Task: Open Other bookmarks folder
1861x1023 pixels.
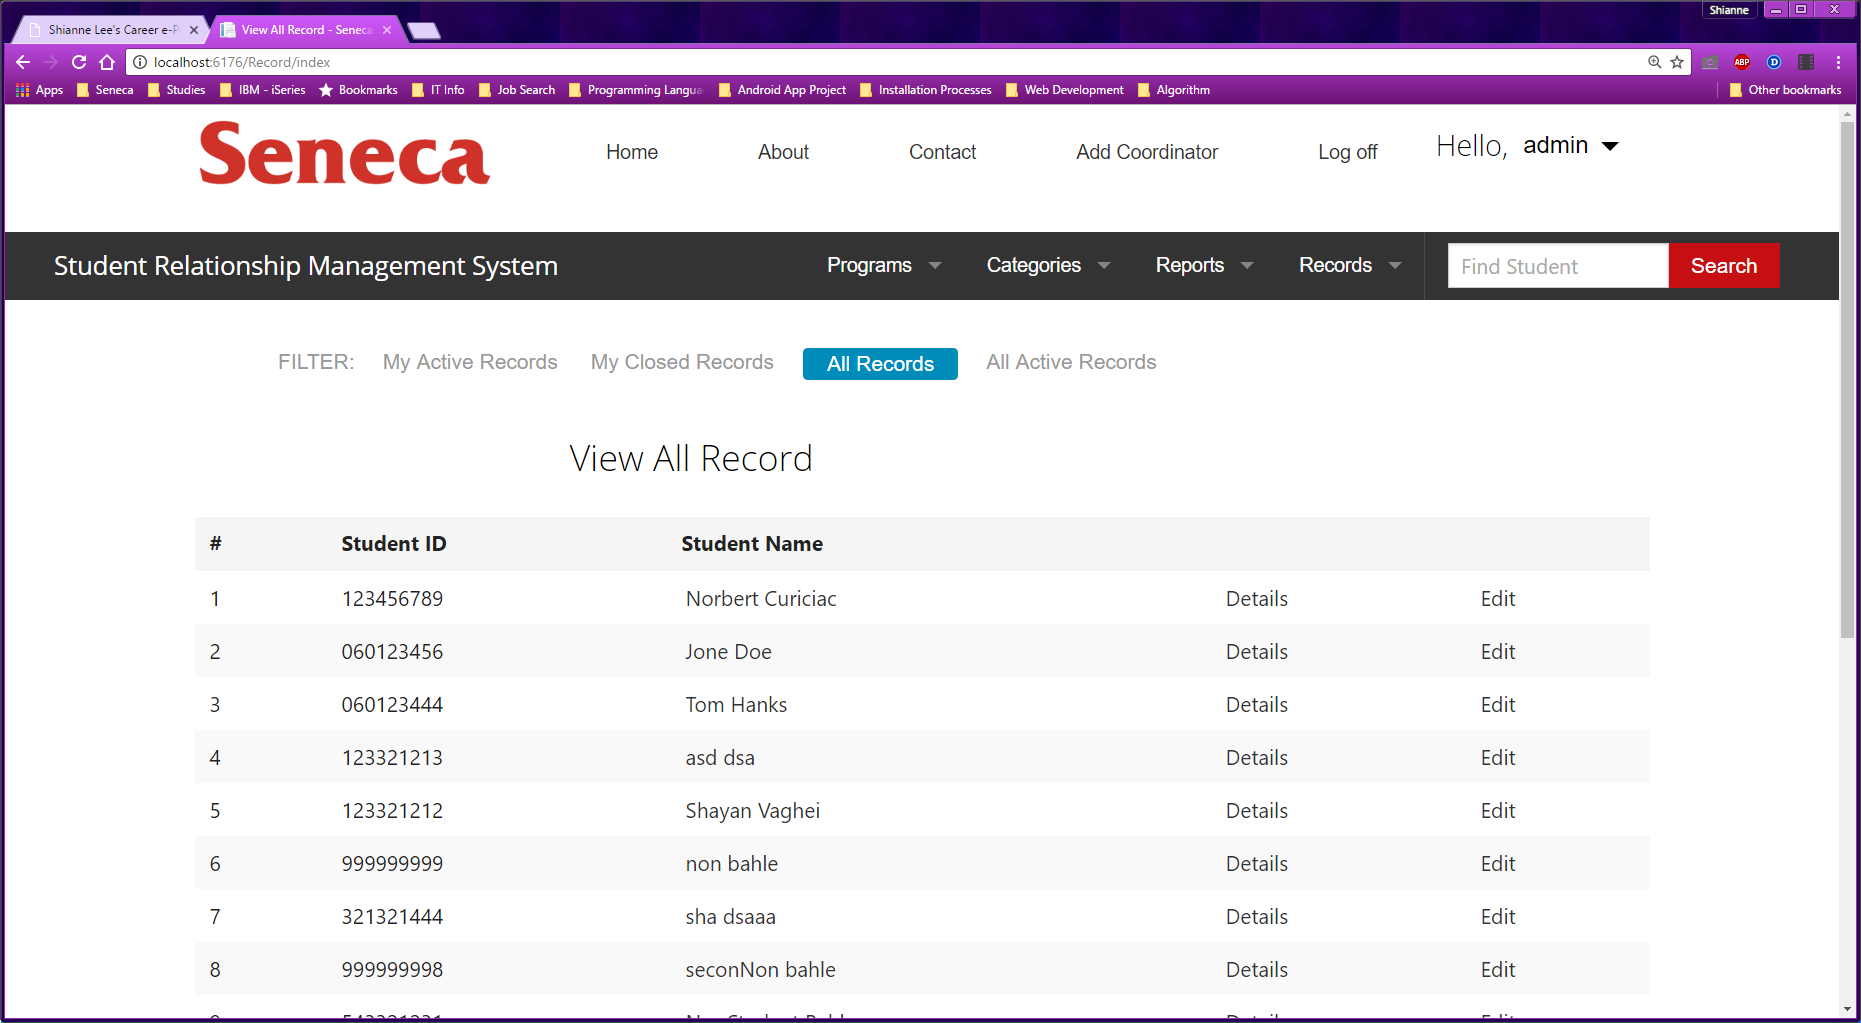Action: click(x=1786, y=90)
